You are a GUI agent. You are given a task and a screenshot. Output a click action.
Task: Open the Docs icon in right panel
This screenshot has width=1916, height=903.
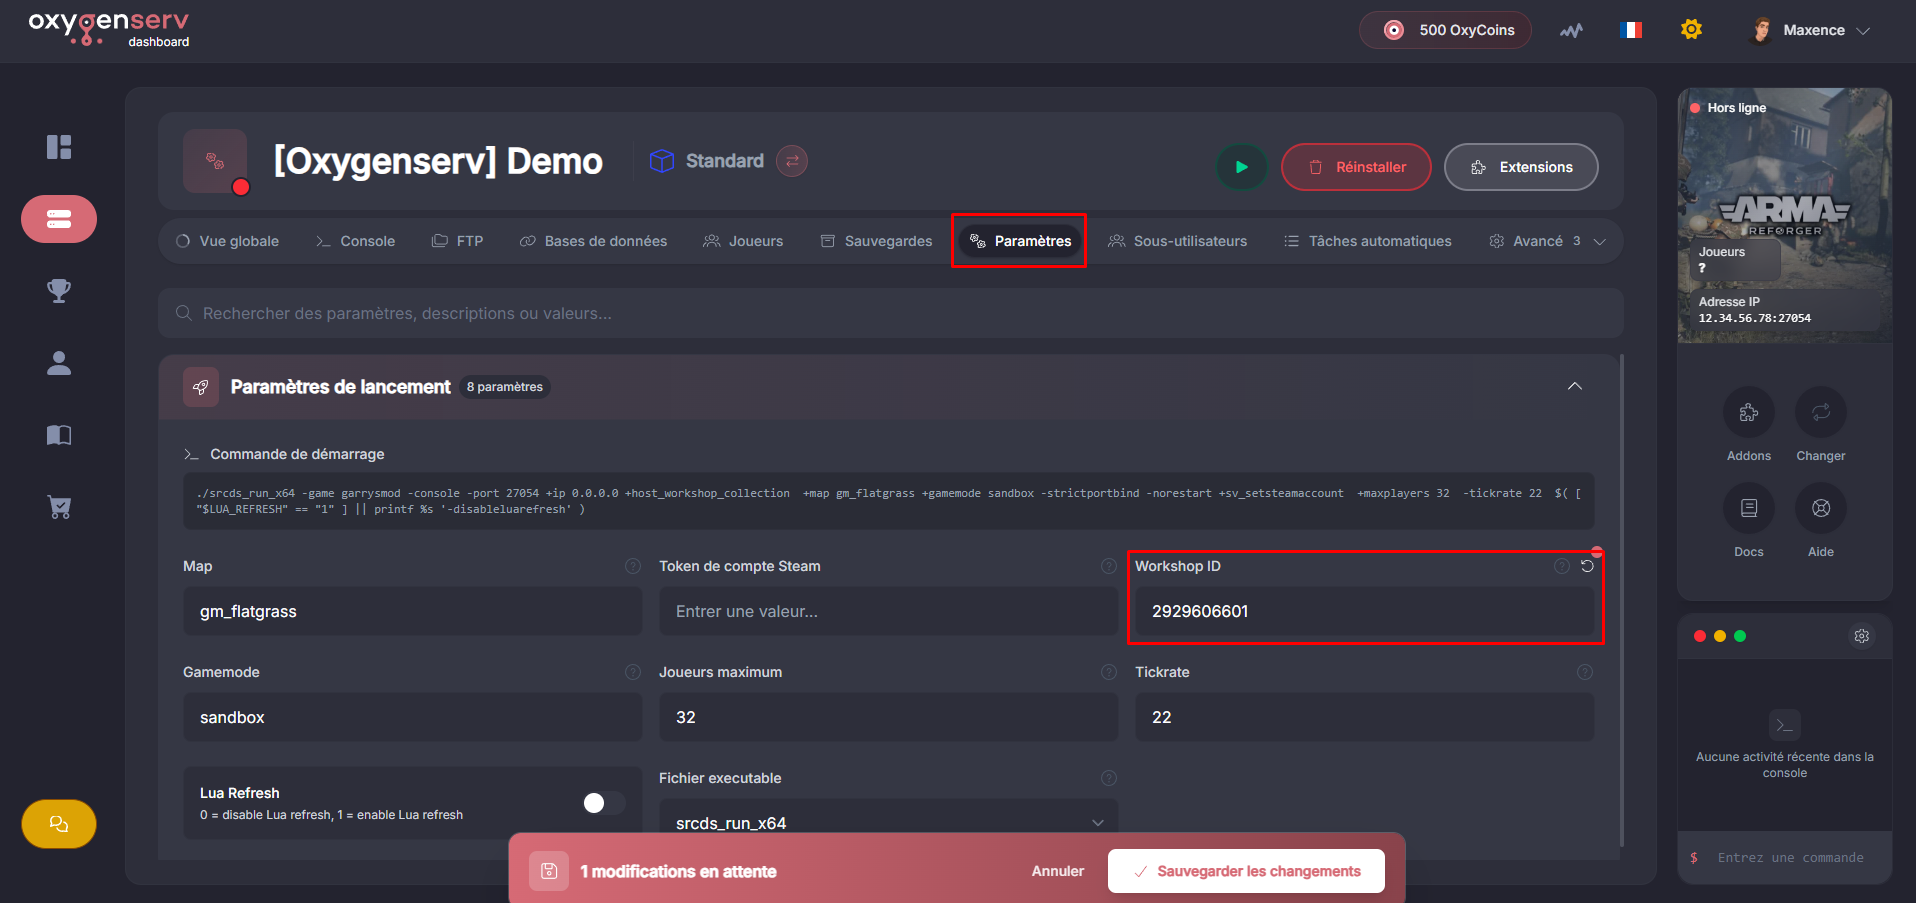(x=1748, y=508)
